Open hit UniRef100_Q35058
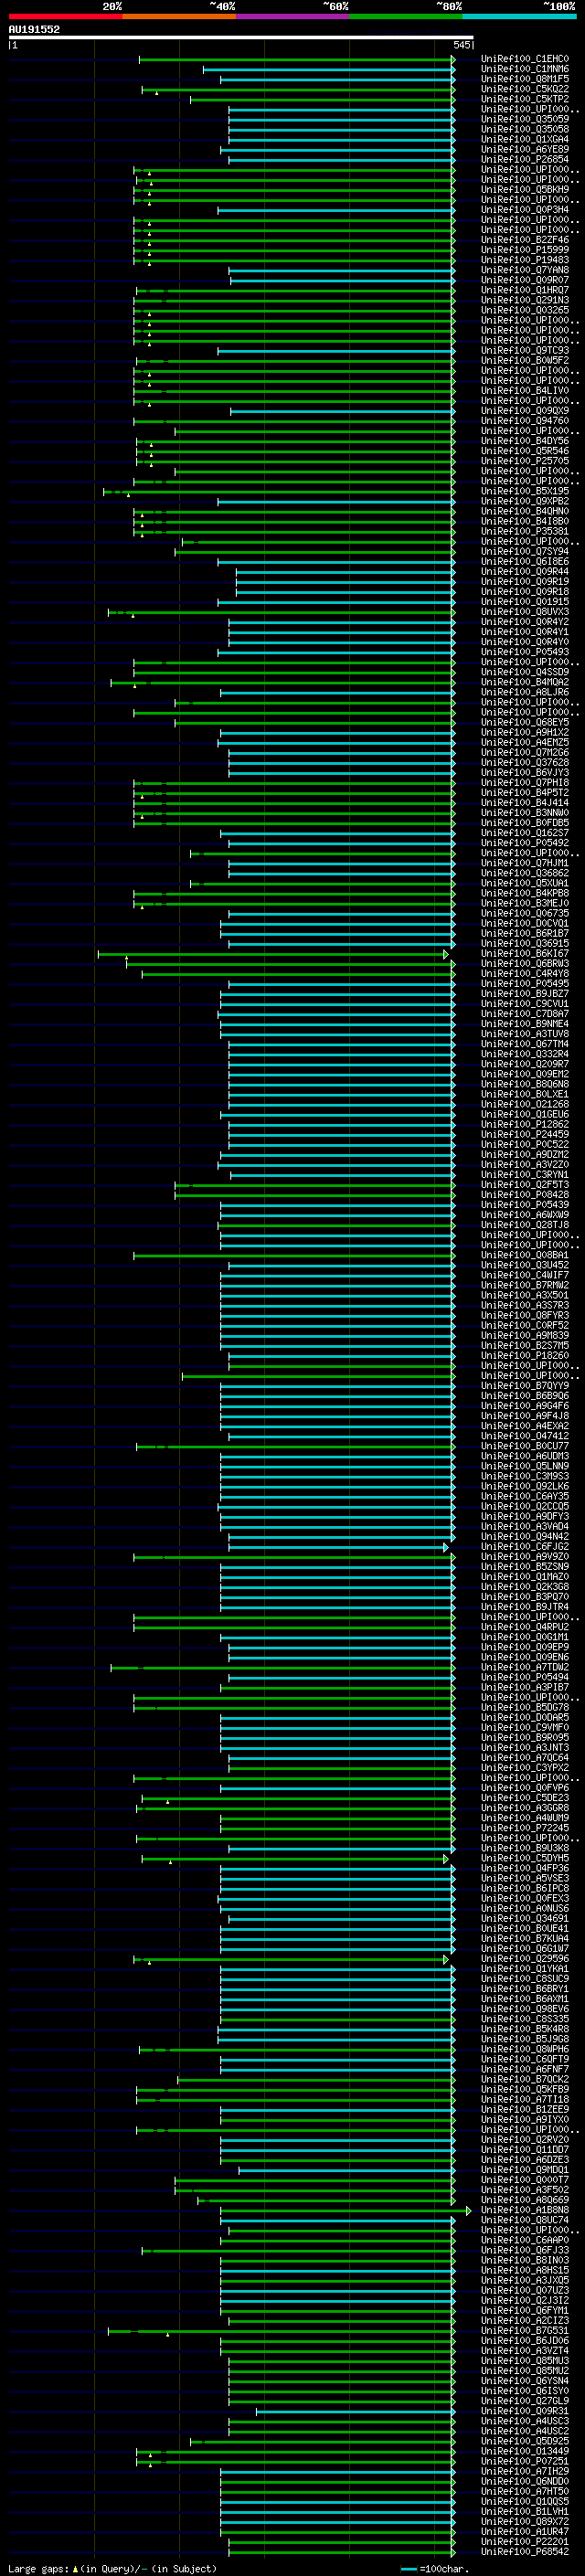 coord(524,129)
